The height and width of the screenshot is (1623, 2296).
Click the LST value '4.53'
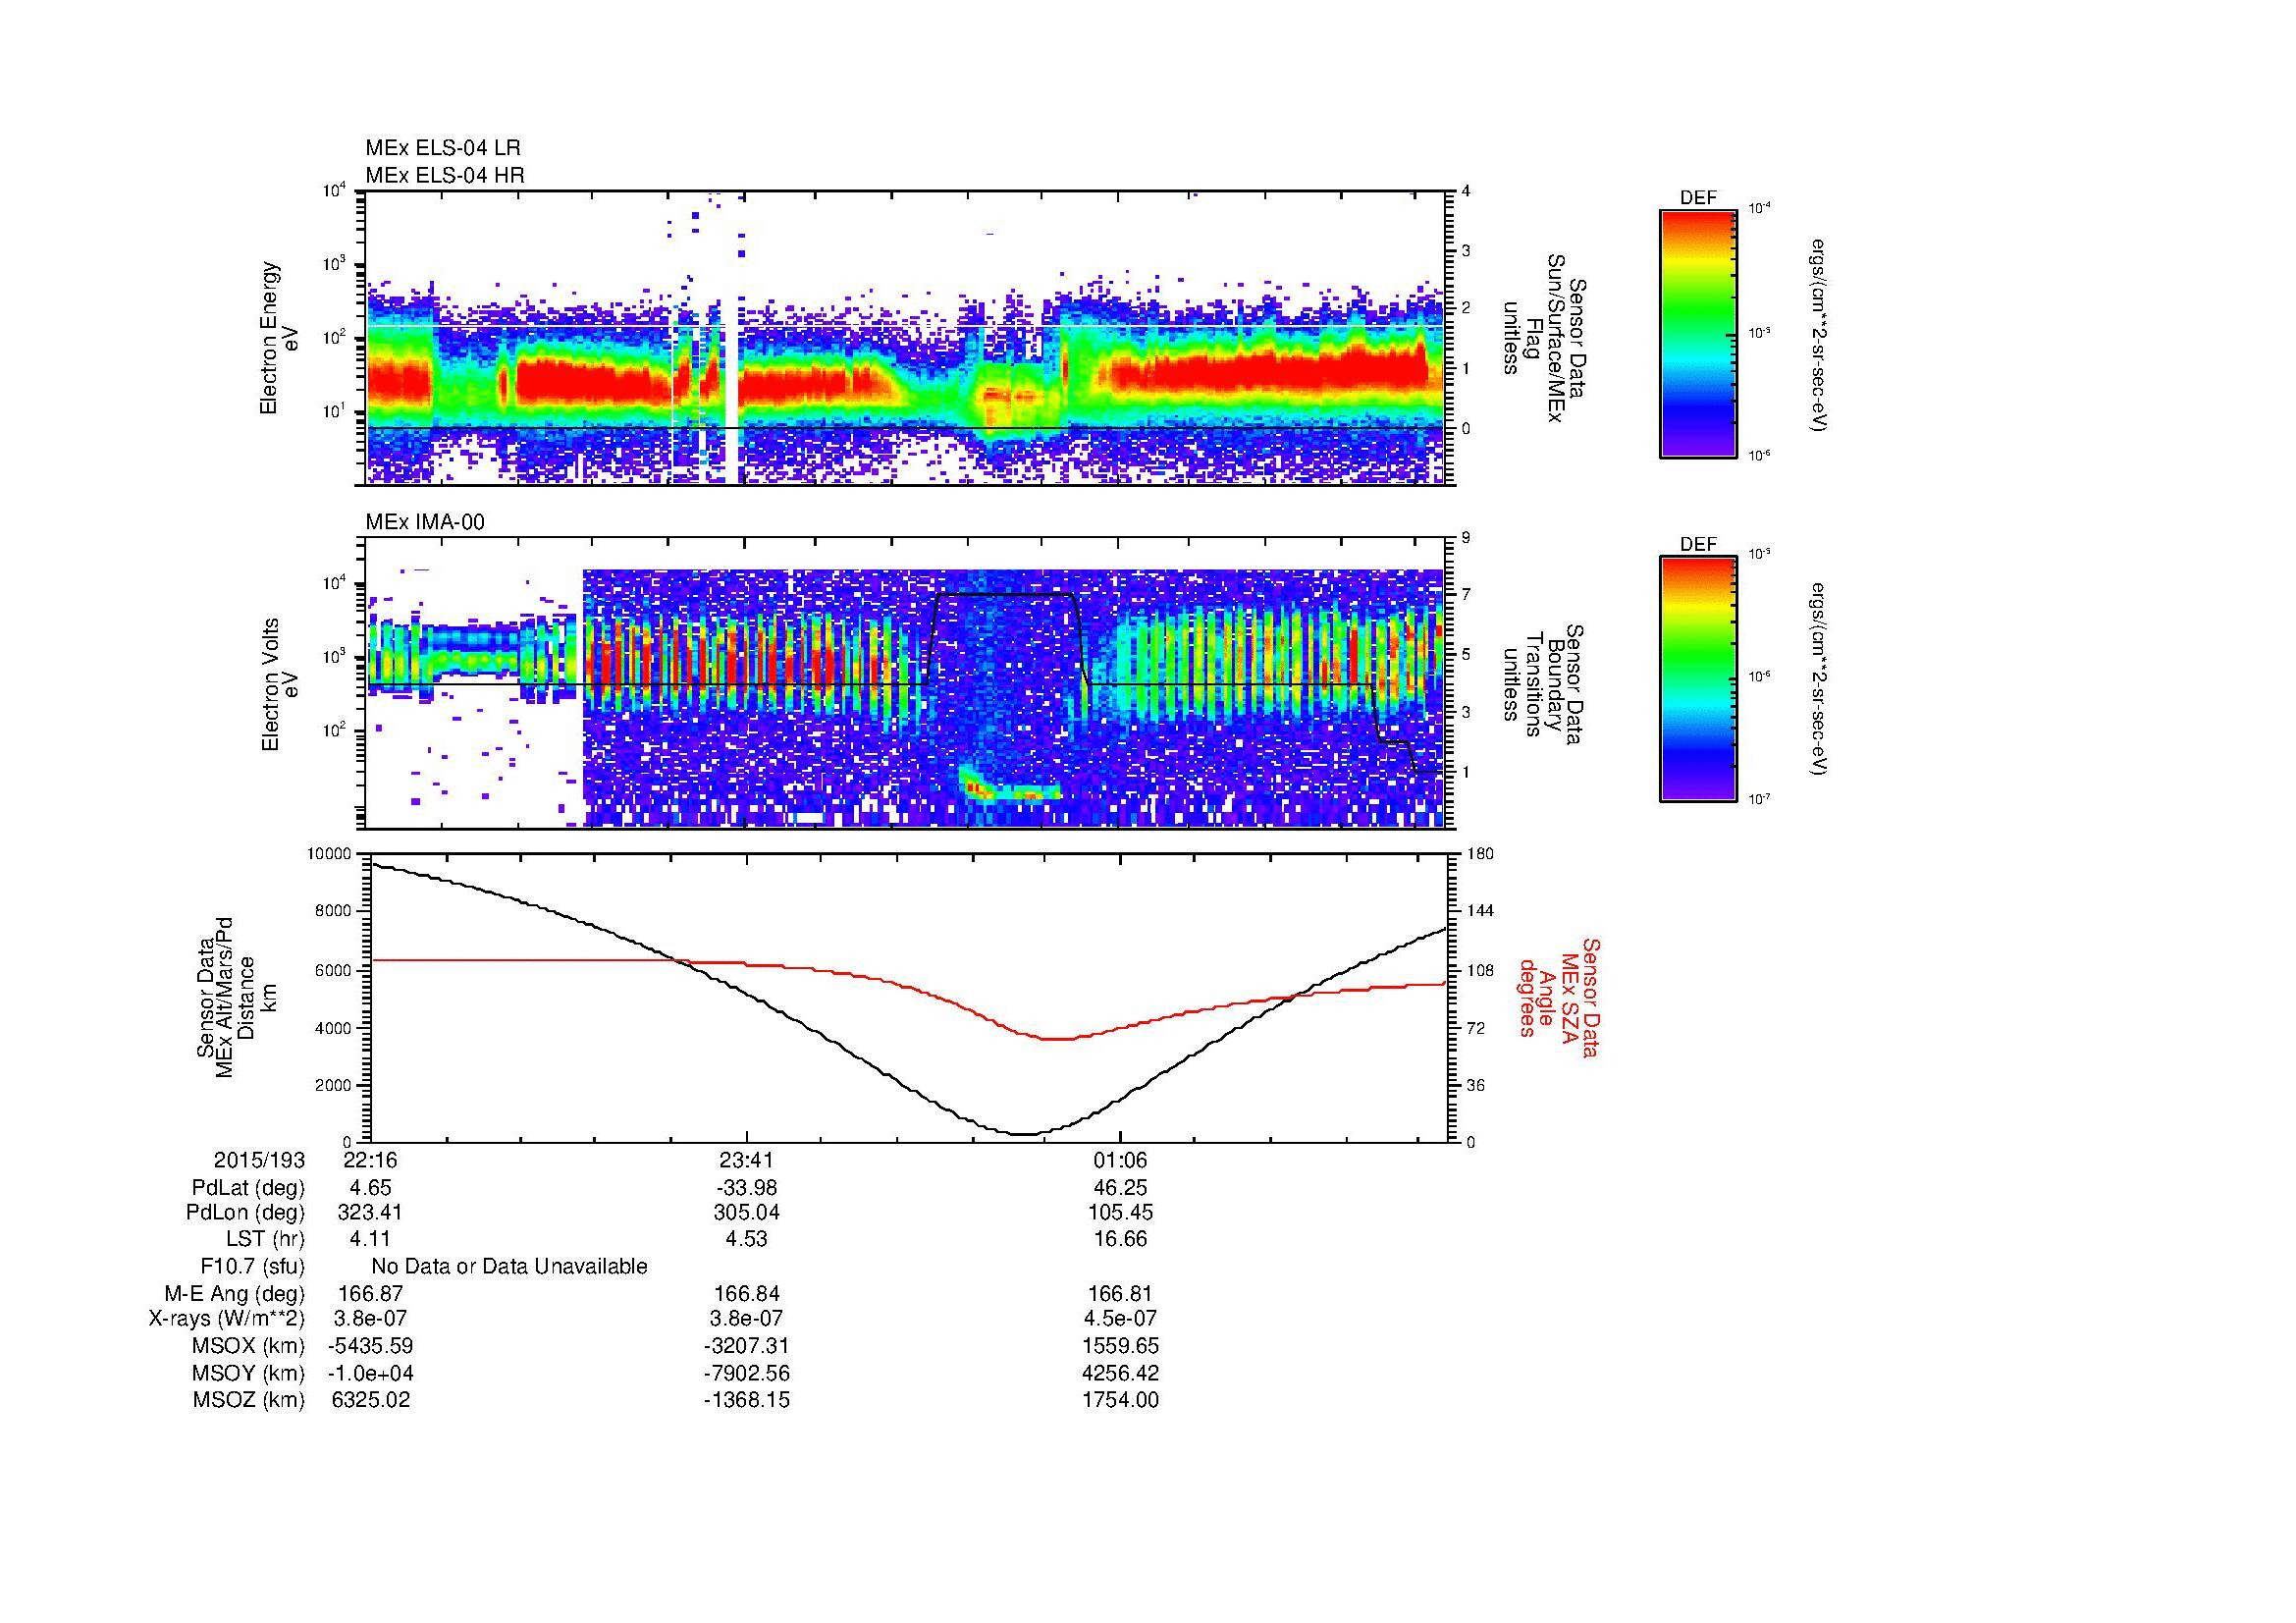746,1239
